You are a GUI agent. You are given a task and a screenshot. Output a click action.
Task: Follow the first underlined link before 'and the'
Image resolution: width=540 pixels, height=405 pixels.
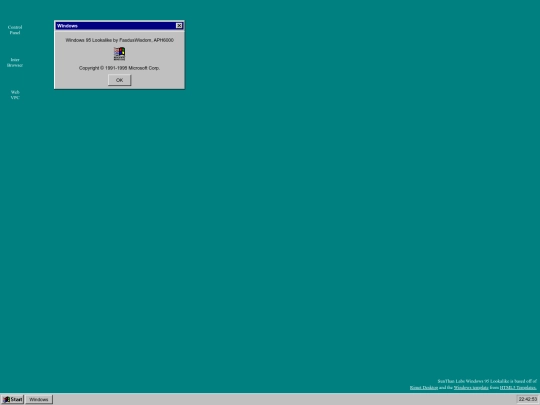pos(424,387)
